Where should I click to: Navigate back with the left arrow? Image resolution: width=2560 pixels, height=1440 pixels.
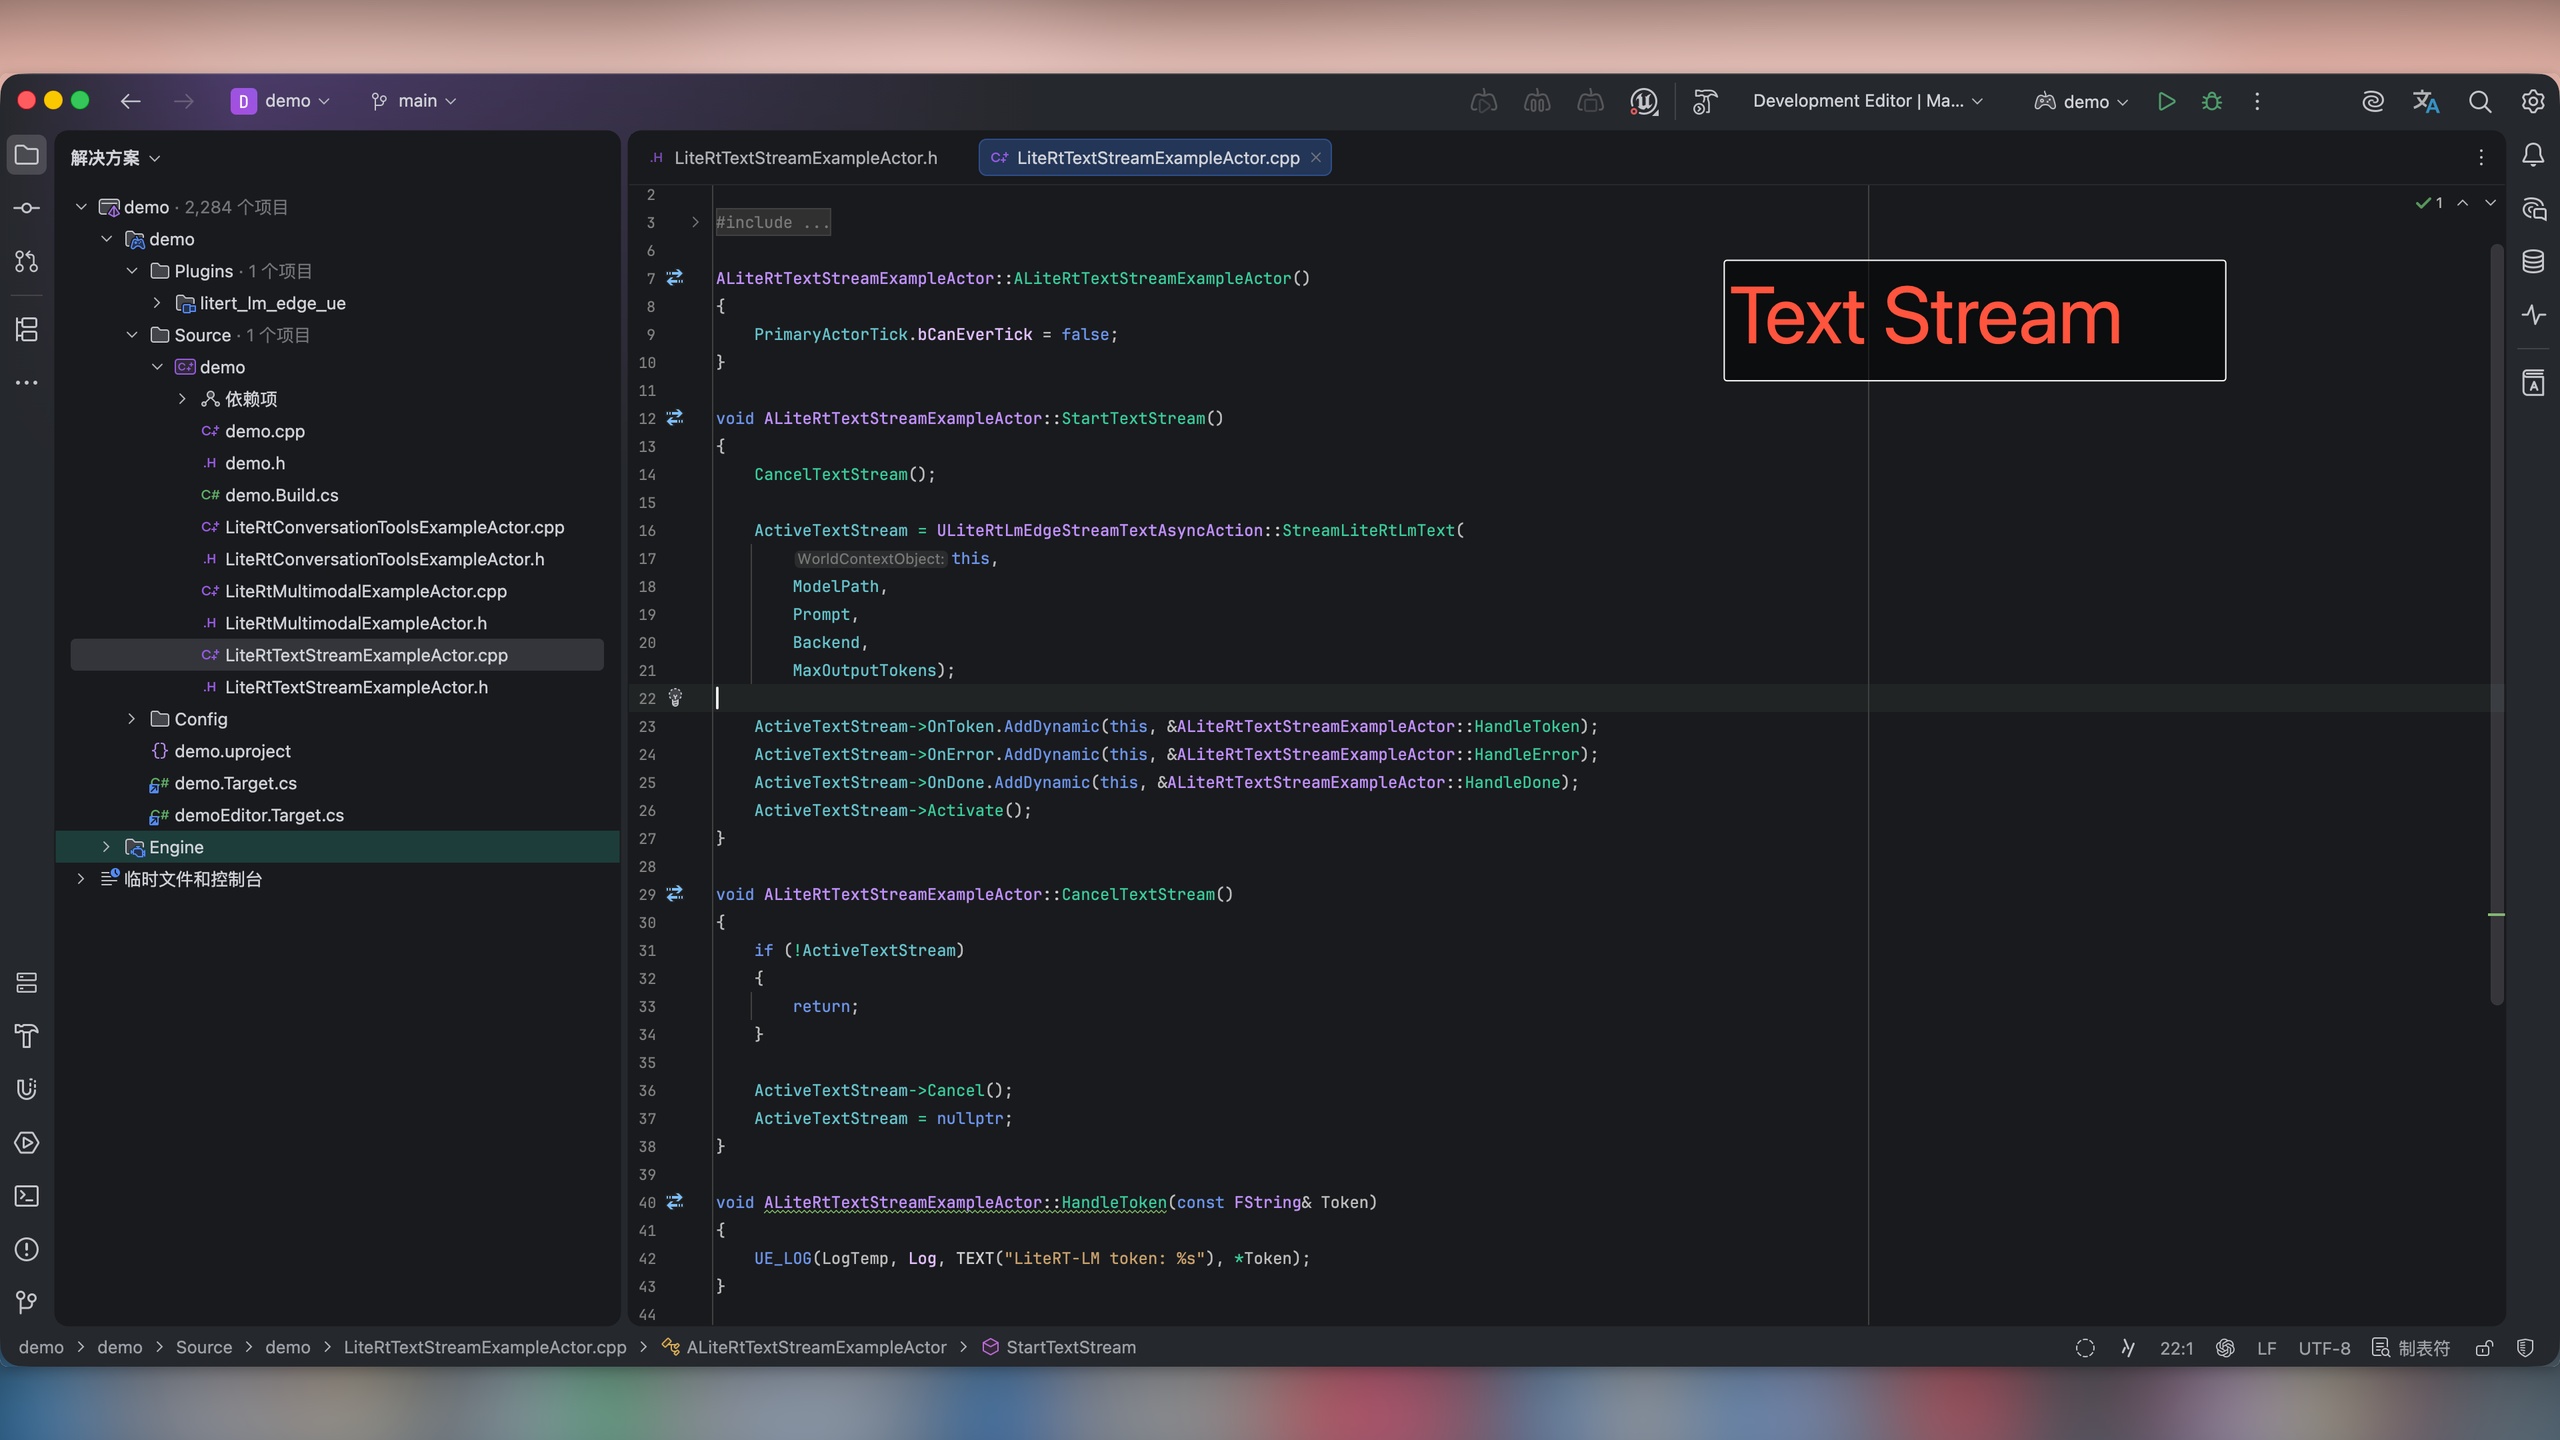pyautogui.click(x=130, y=101)
